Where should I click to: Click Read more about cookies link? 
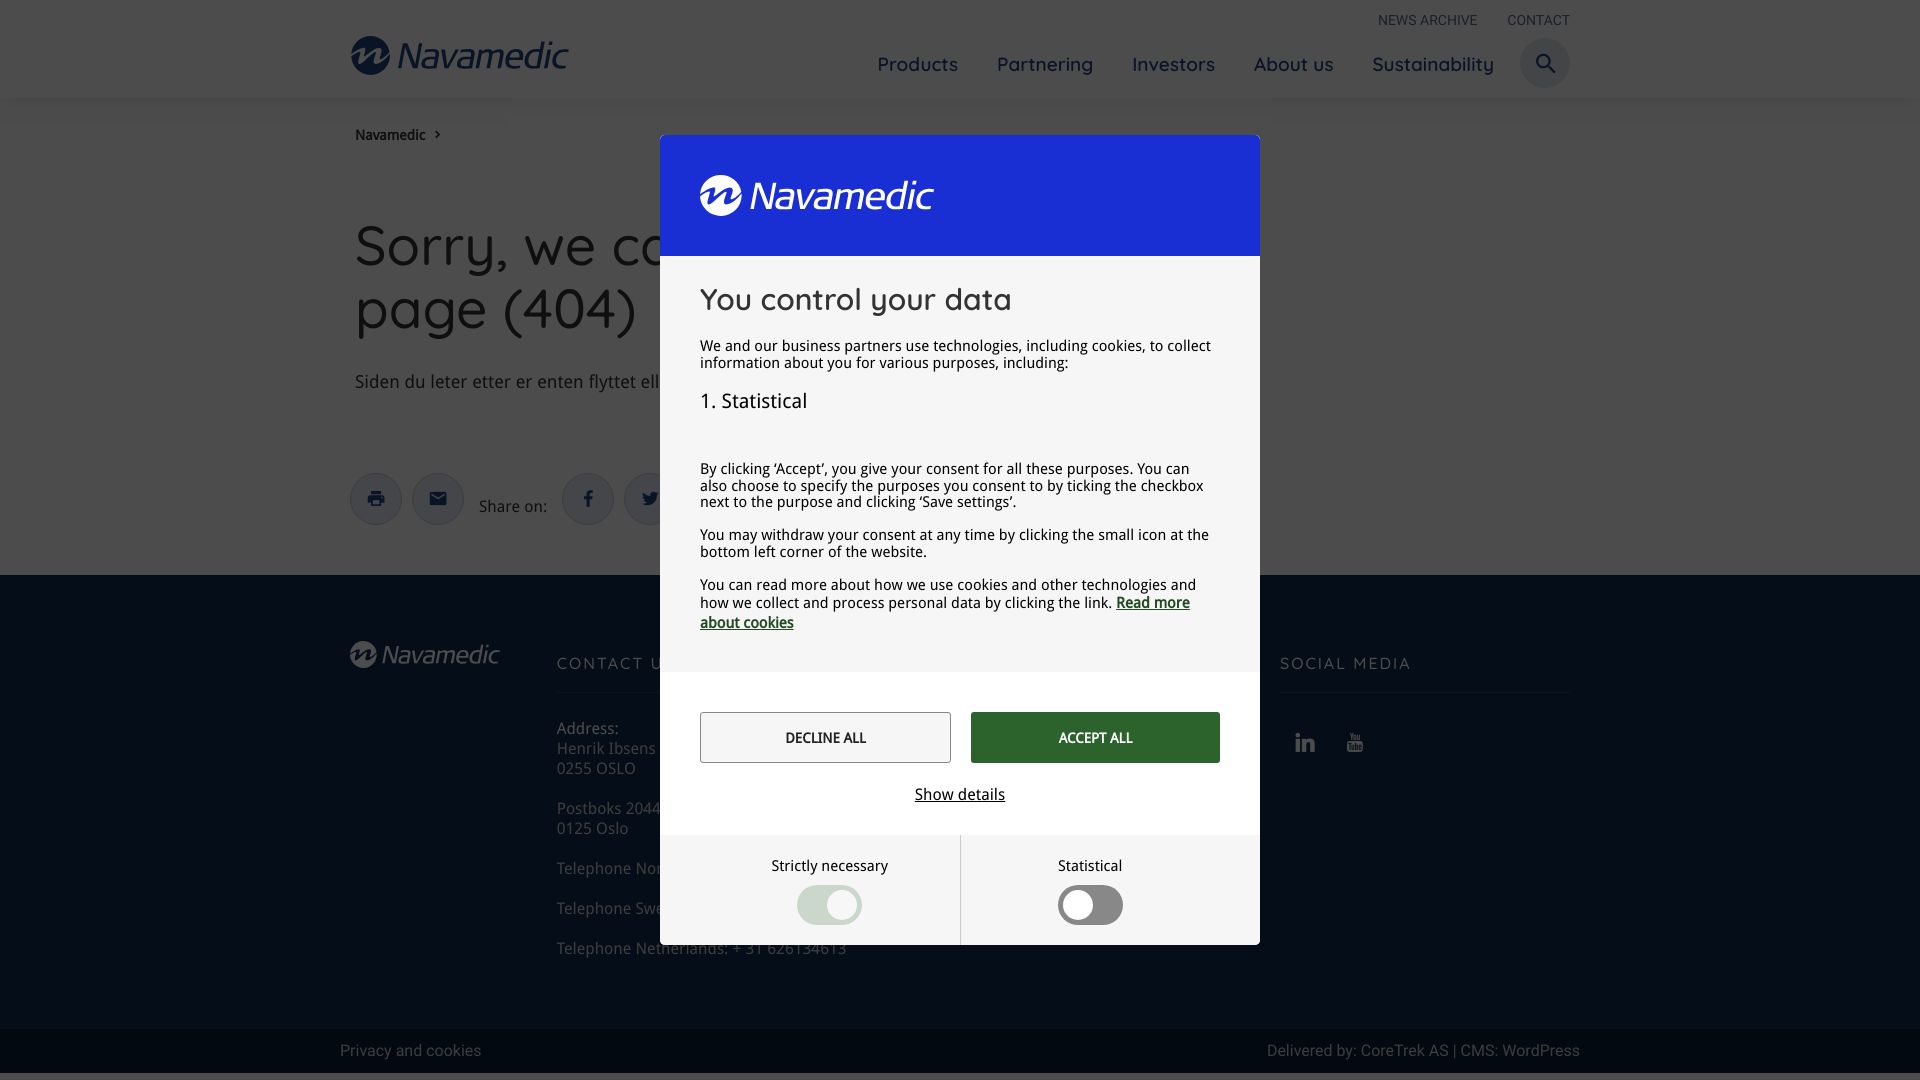pyautogui.click(x=944, y=613)
